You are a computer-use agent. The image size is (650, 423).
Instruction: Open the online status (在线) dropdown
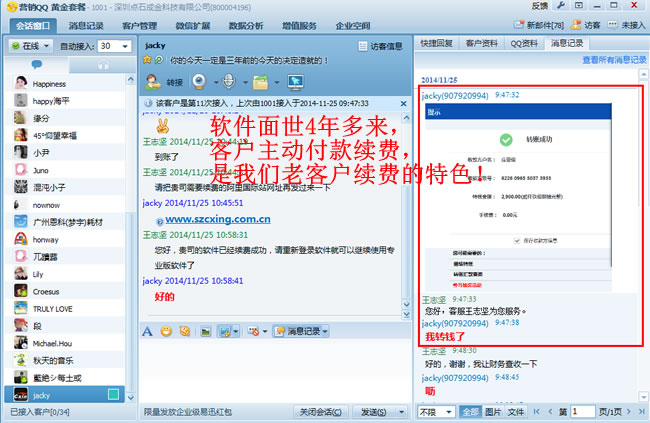click(x=31, y=46)
